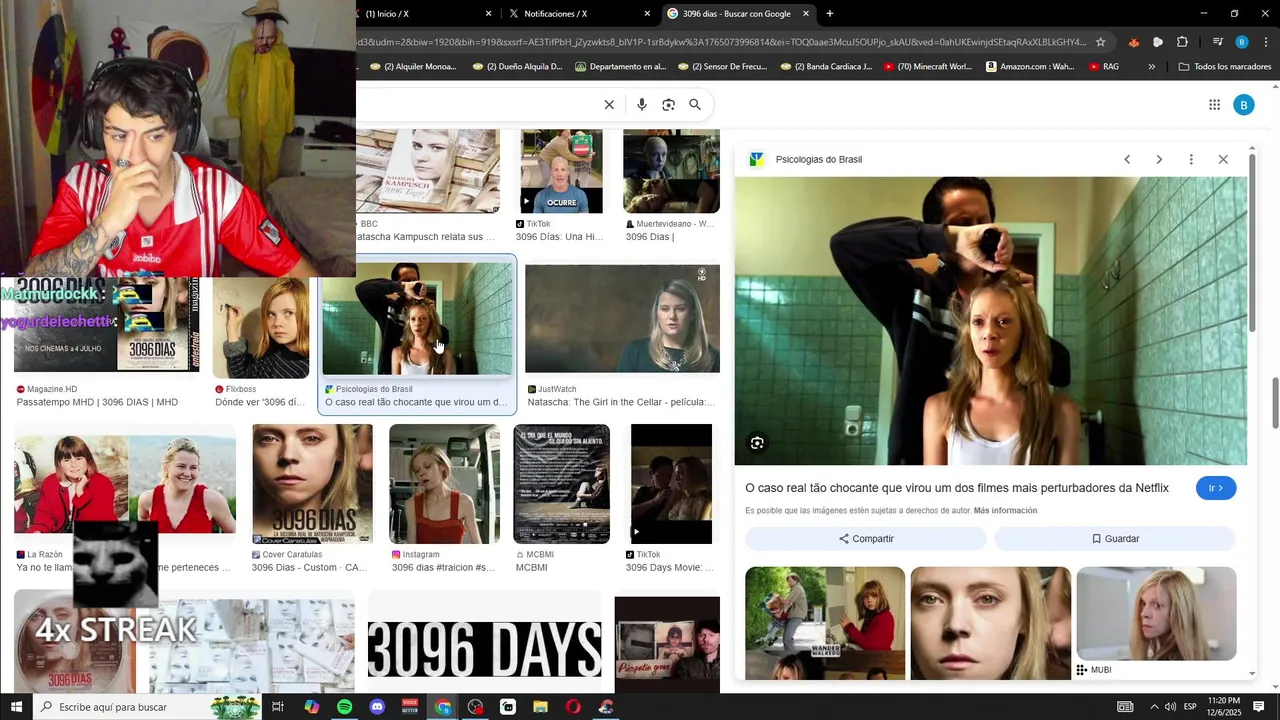Open related close-up face image
This screenshot has height=720, width=1280.
point(990,623)
